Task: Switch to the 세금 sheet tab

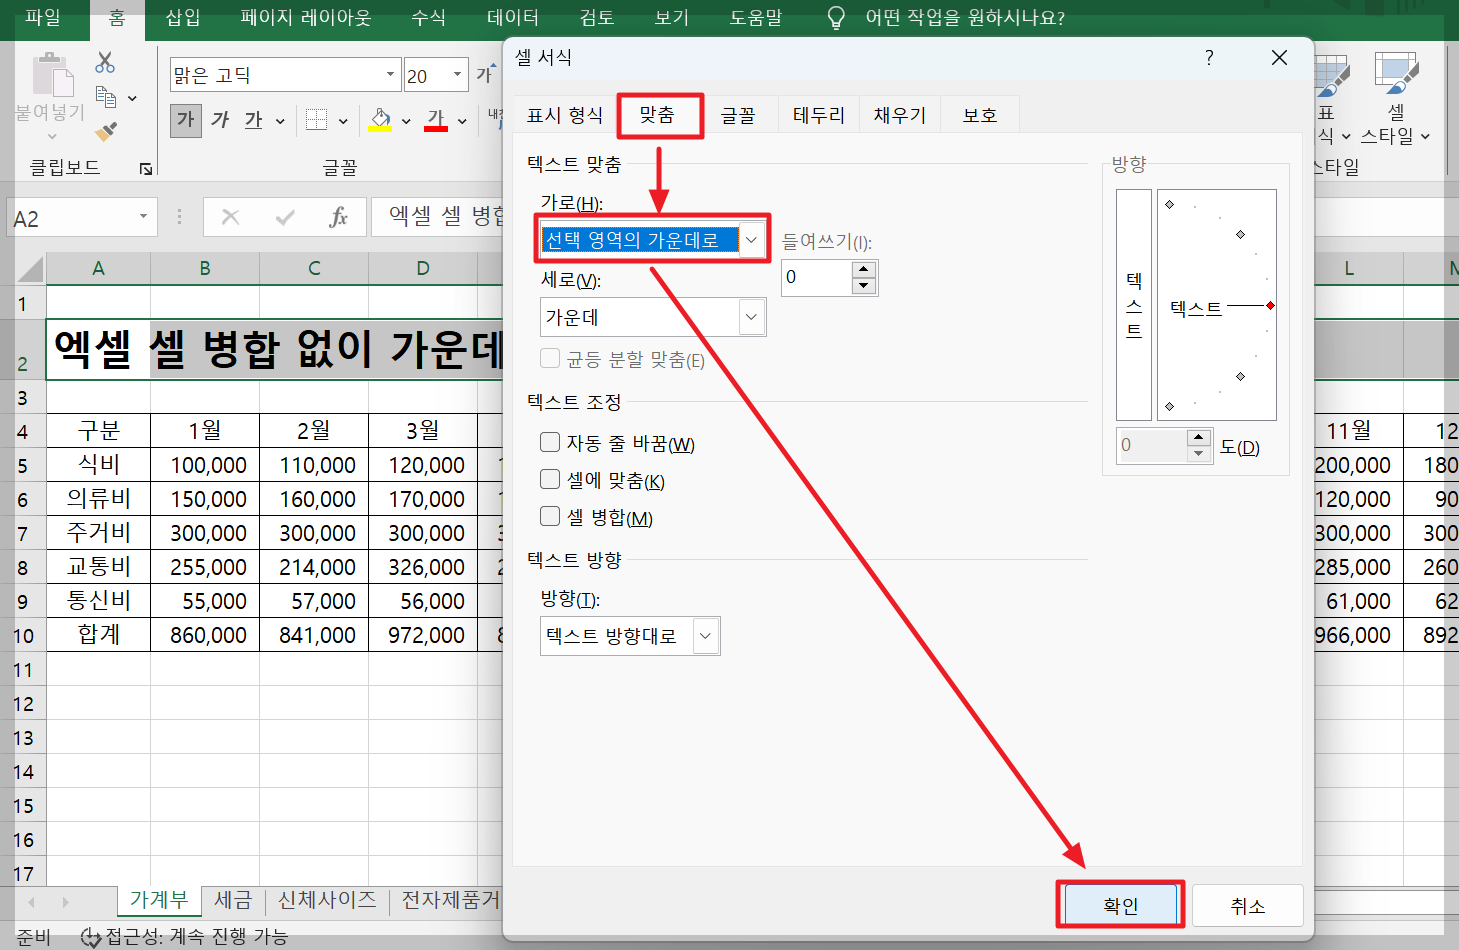Action: pos(232,899)
